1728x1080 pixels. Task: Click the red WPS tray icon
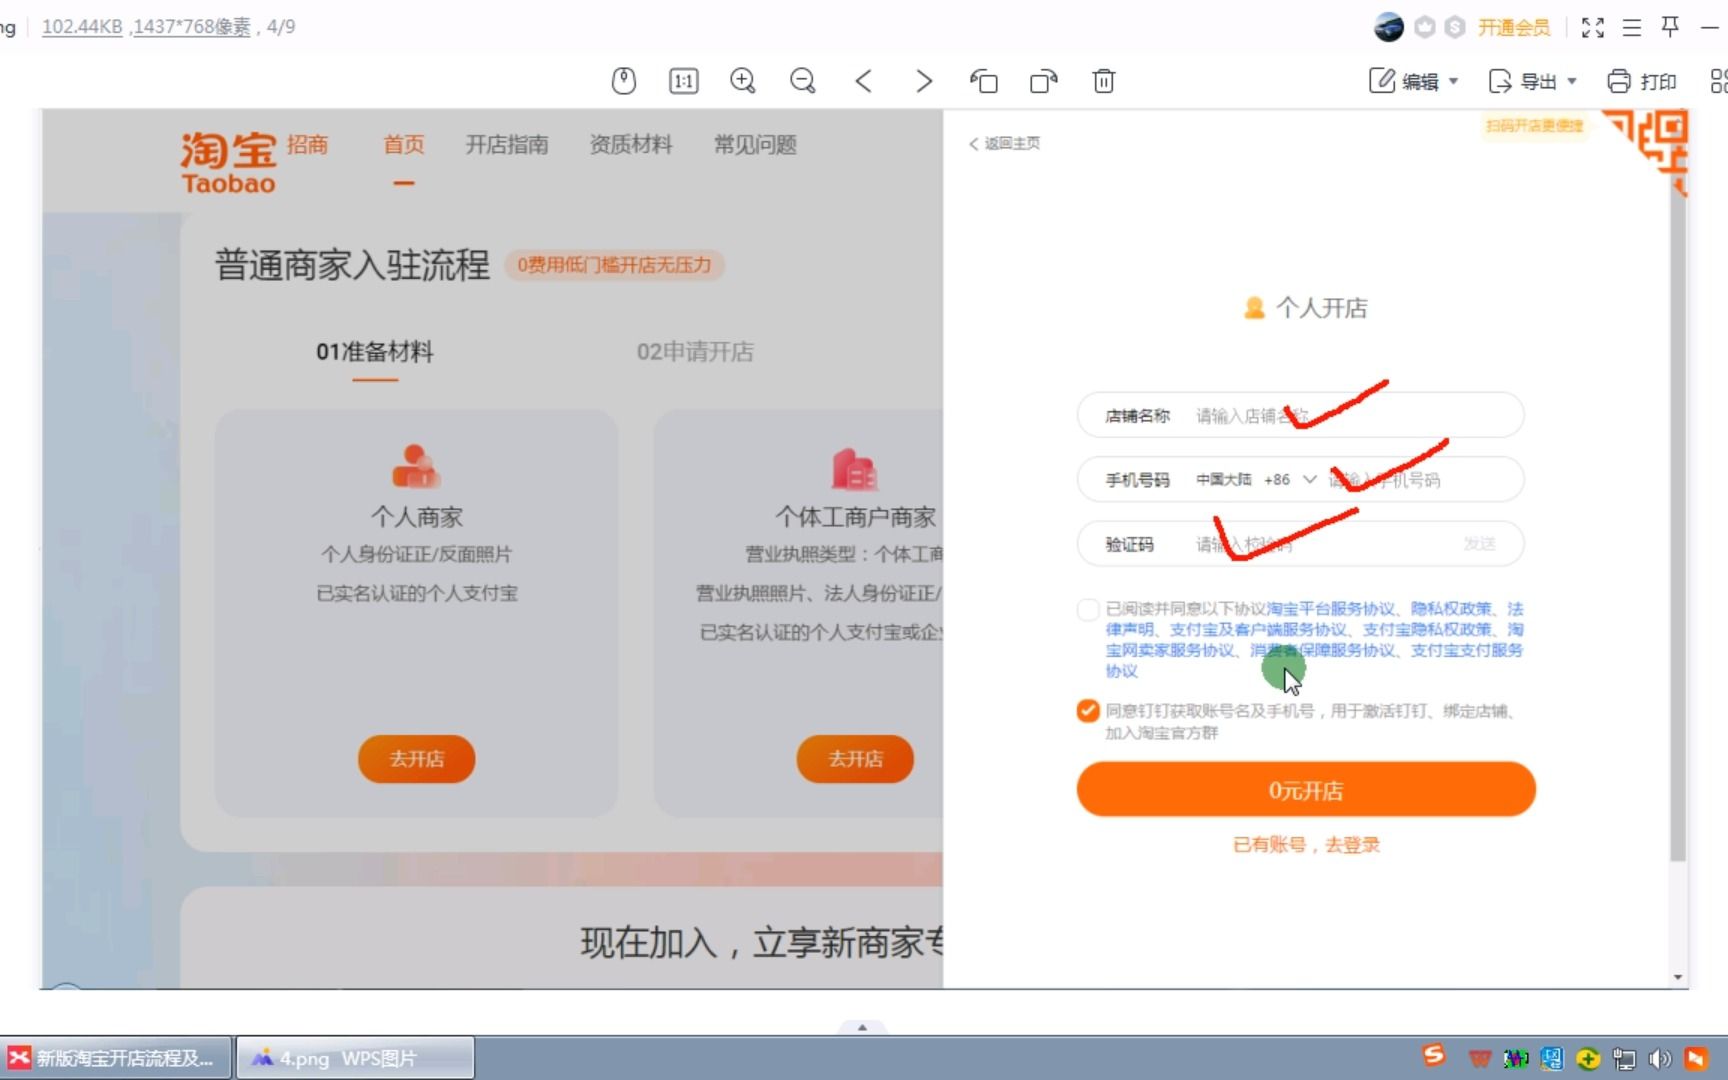1480,1058
